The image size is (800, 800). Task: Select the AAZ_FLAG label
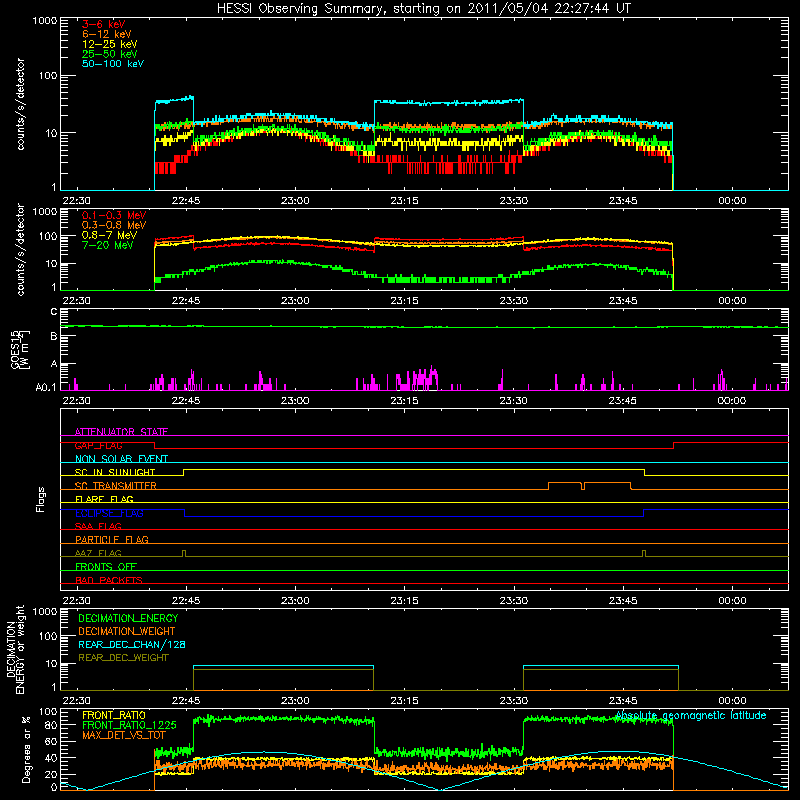(x=98, y=553)
